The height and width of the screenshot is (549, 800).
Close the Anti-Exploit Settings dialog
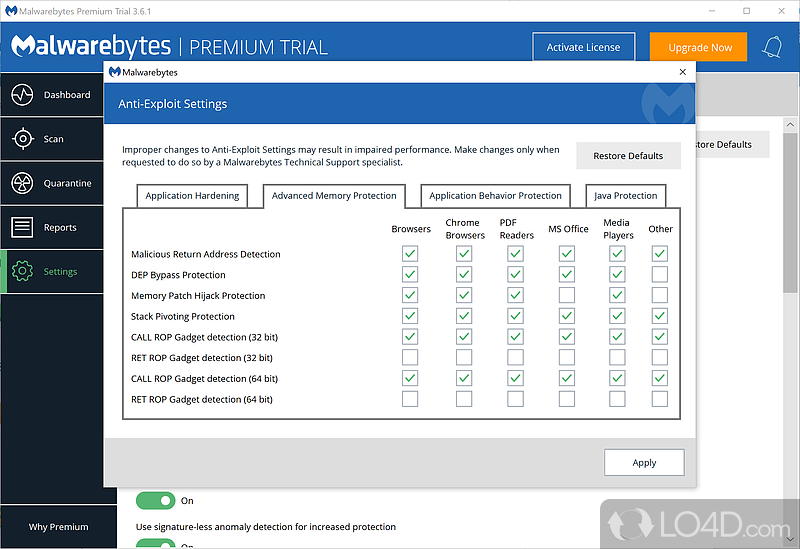coord(683,72)
